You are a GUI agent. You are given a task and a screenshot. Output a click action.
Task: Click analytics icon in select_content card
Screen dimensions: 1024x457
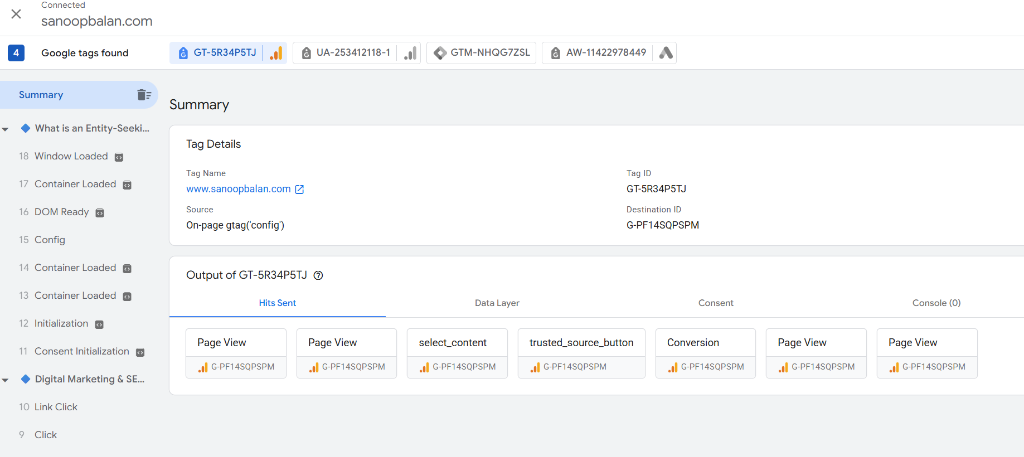(424, 368)
